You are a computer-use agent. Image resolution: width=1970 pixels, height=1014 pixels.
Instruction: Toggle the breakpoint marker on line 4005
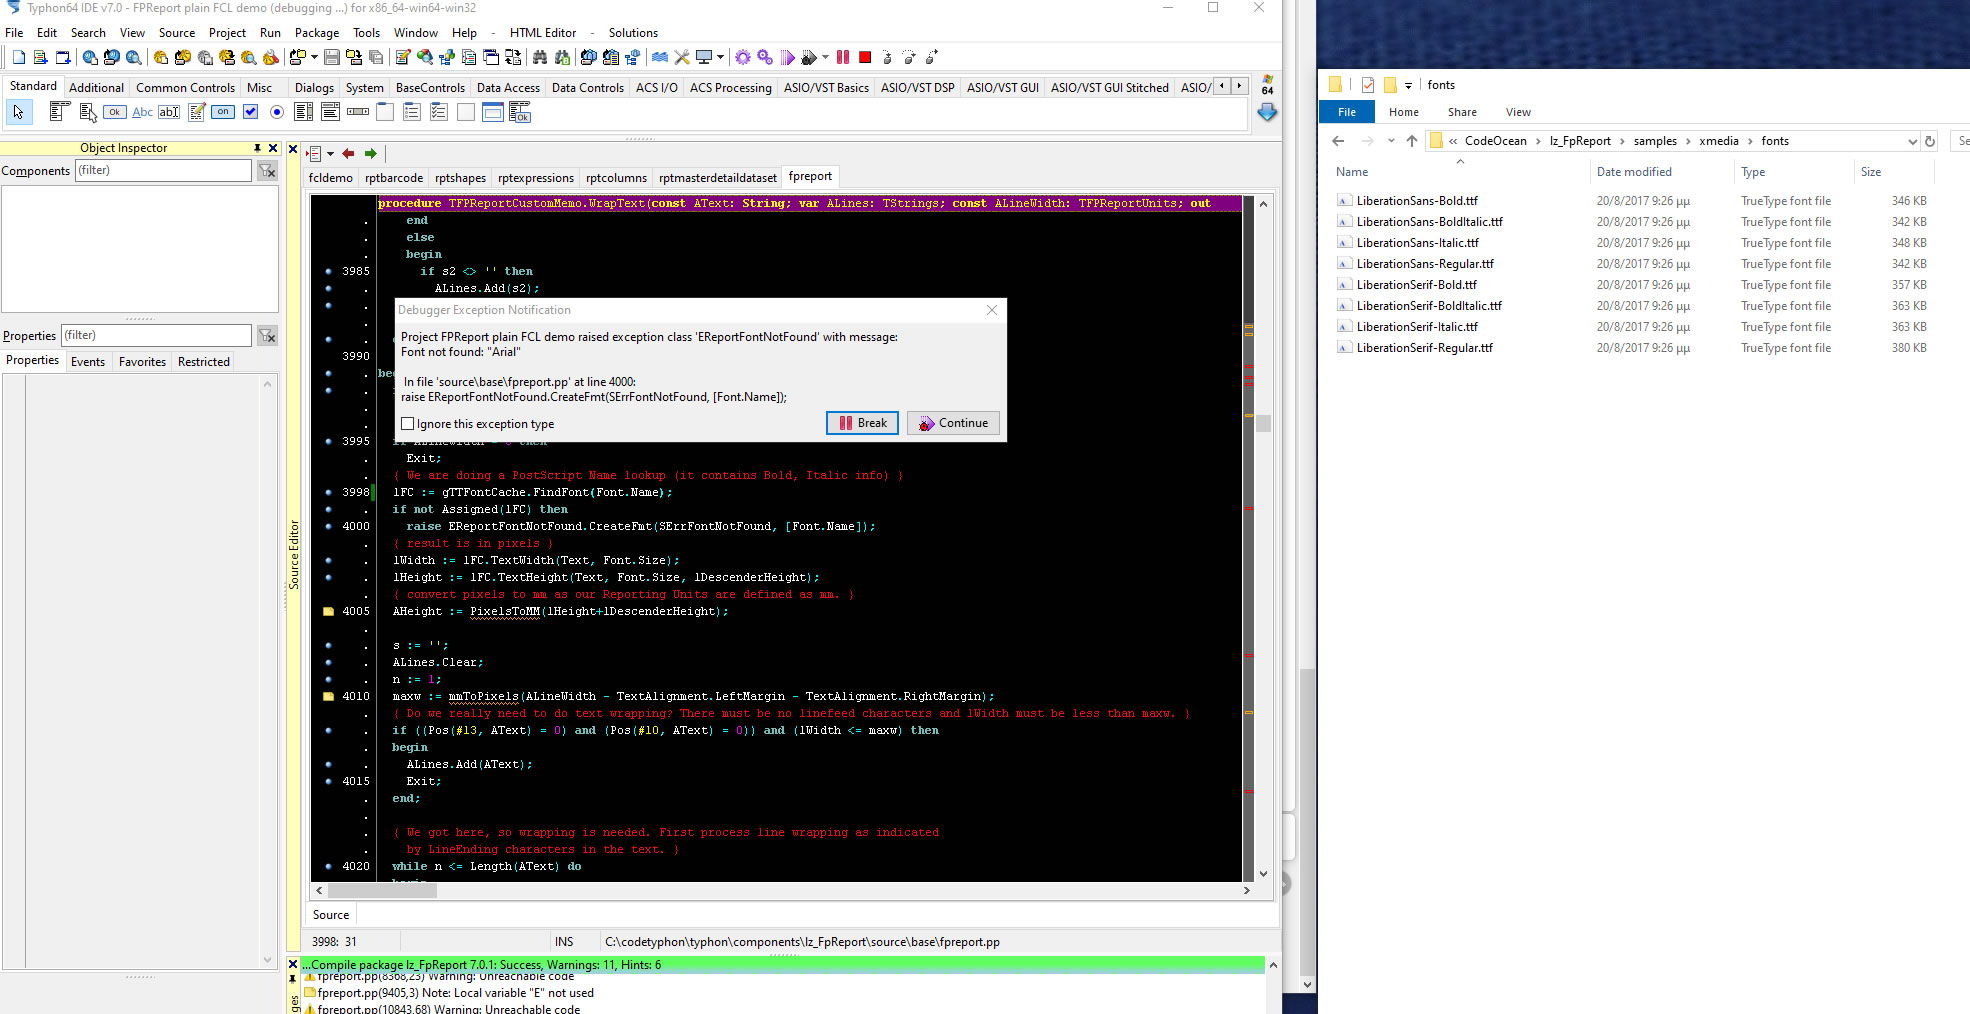pyautogui.click(x=329, y=611)
